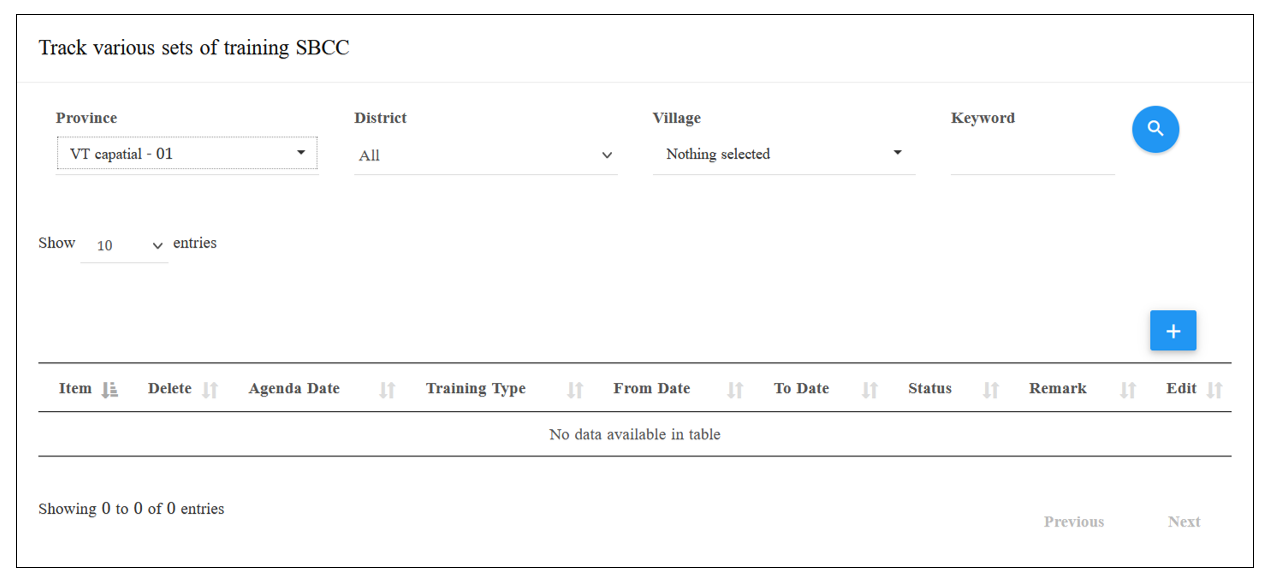The height and width of the screenshot is (579, 1268).
Task: Click the blue plus add button
Action: pyautogui.click(x=1173, y=331)
